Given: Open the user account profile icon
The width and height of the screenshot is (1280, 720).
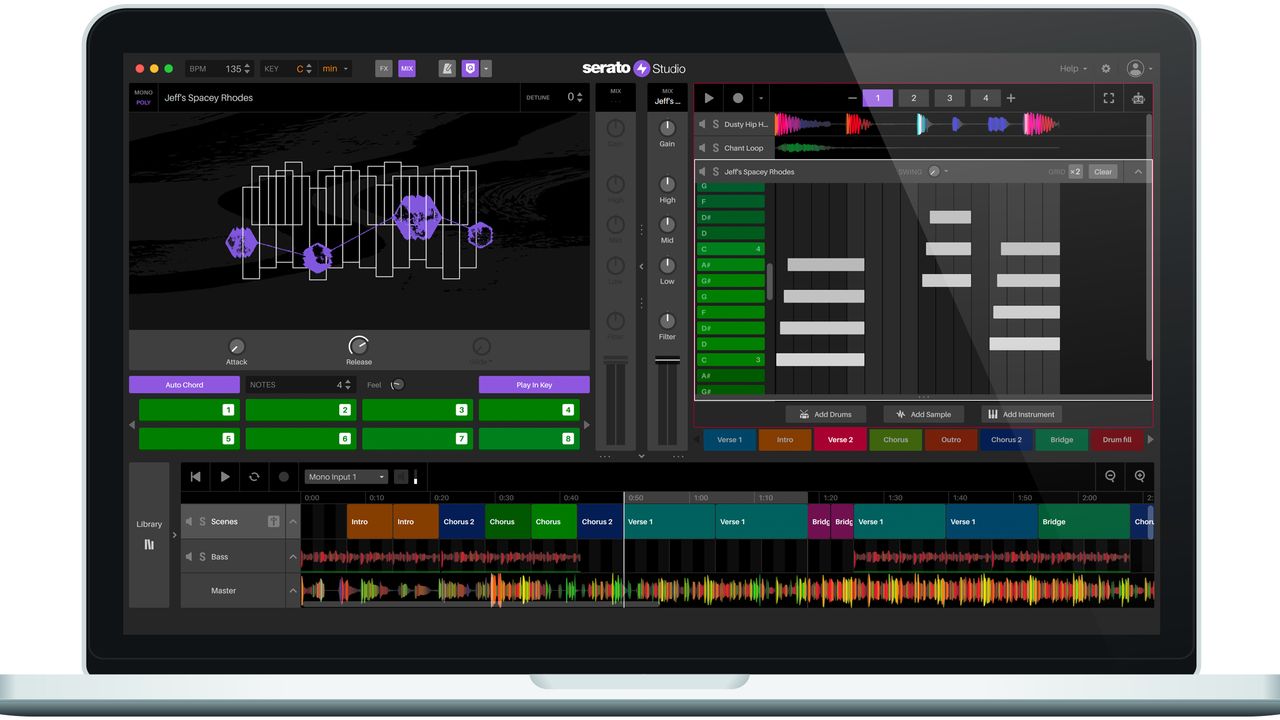Looking at the screenshot, I should click(1135, 69).
